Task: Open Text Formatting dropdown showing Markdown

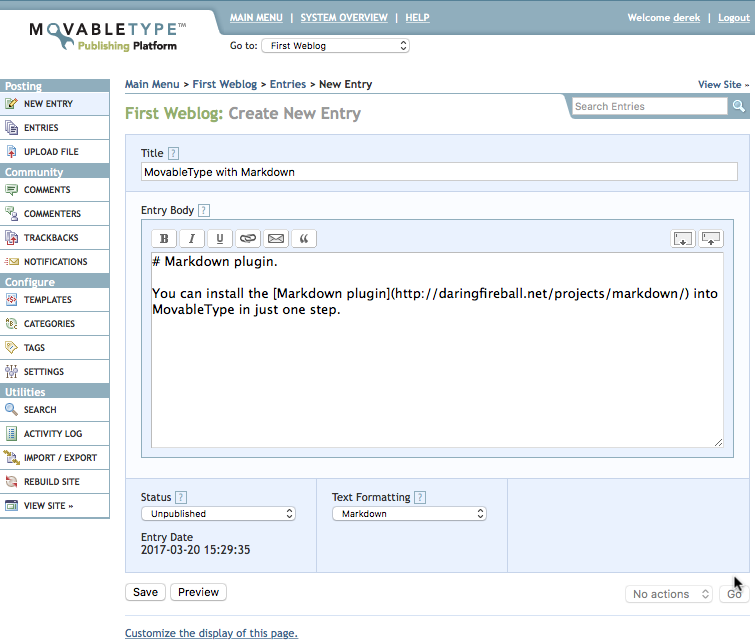Action: point(409,514)
